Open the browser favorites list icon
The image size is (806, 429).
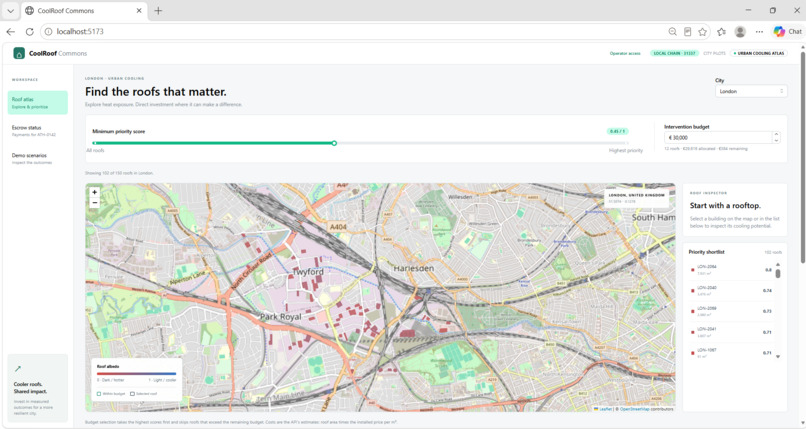[x=721, y=31]
